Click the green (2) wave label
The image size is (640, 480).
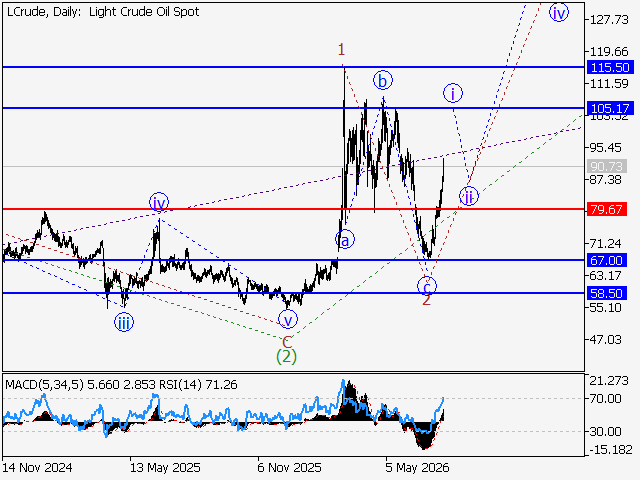tap(286, 356)
